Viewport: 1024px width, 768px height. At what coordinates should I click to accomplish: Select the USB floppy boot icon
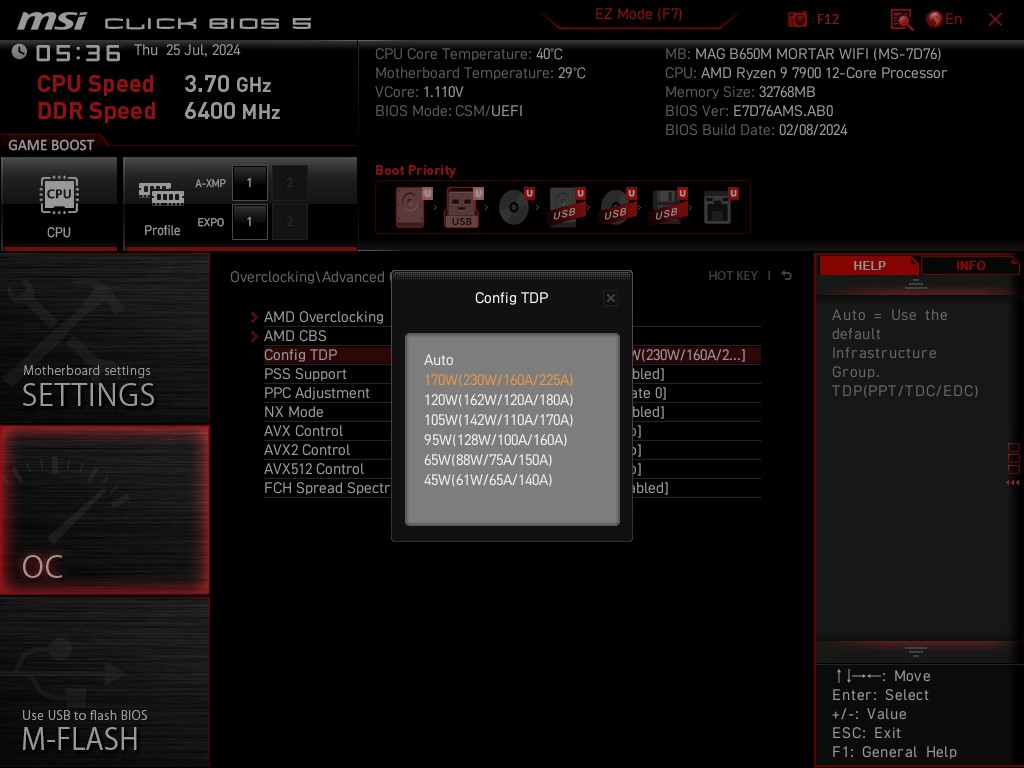tap(668, 207)
